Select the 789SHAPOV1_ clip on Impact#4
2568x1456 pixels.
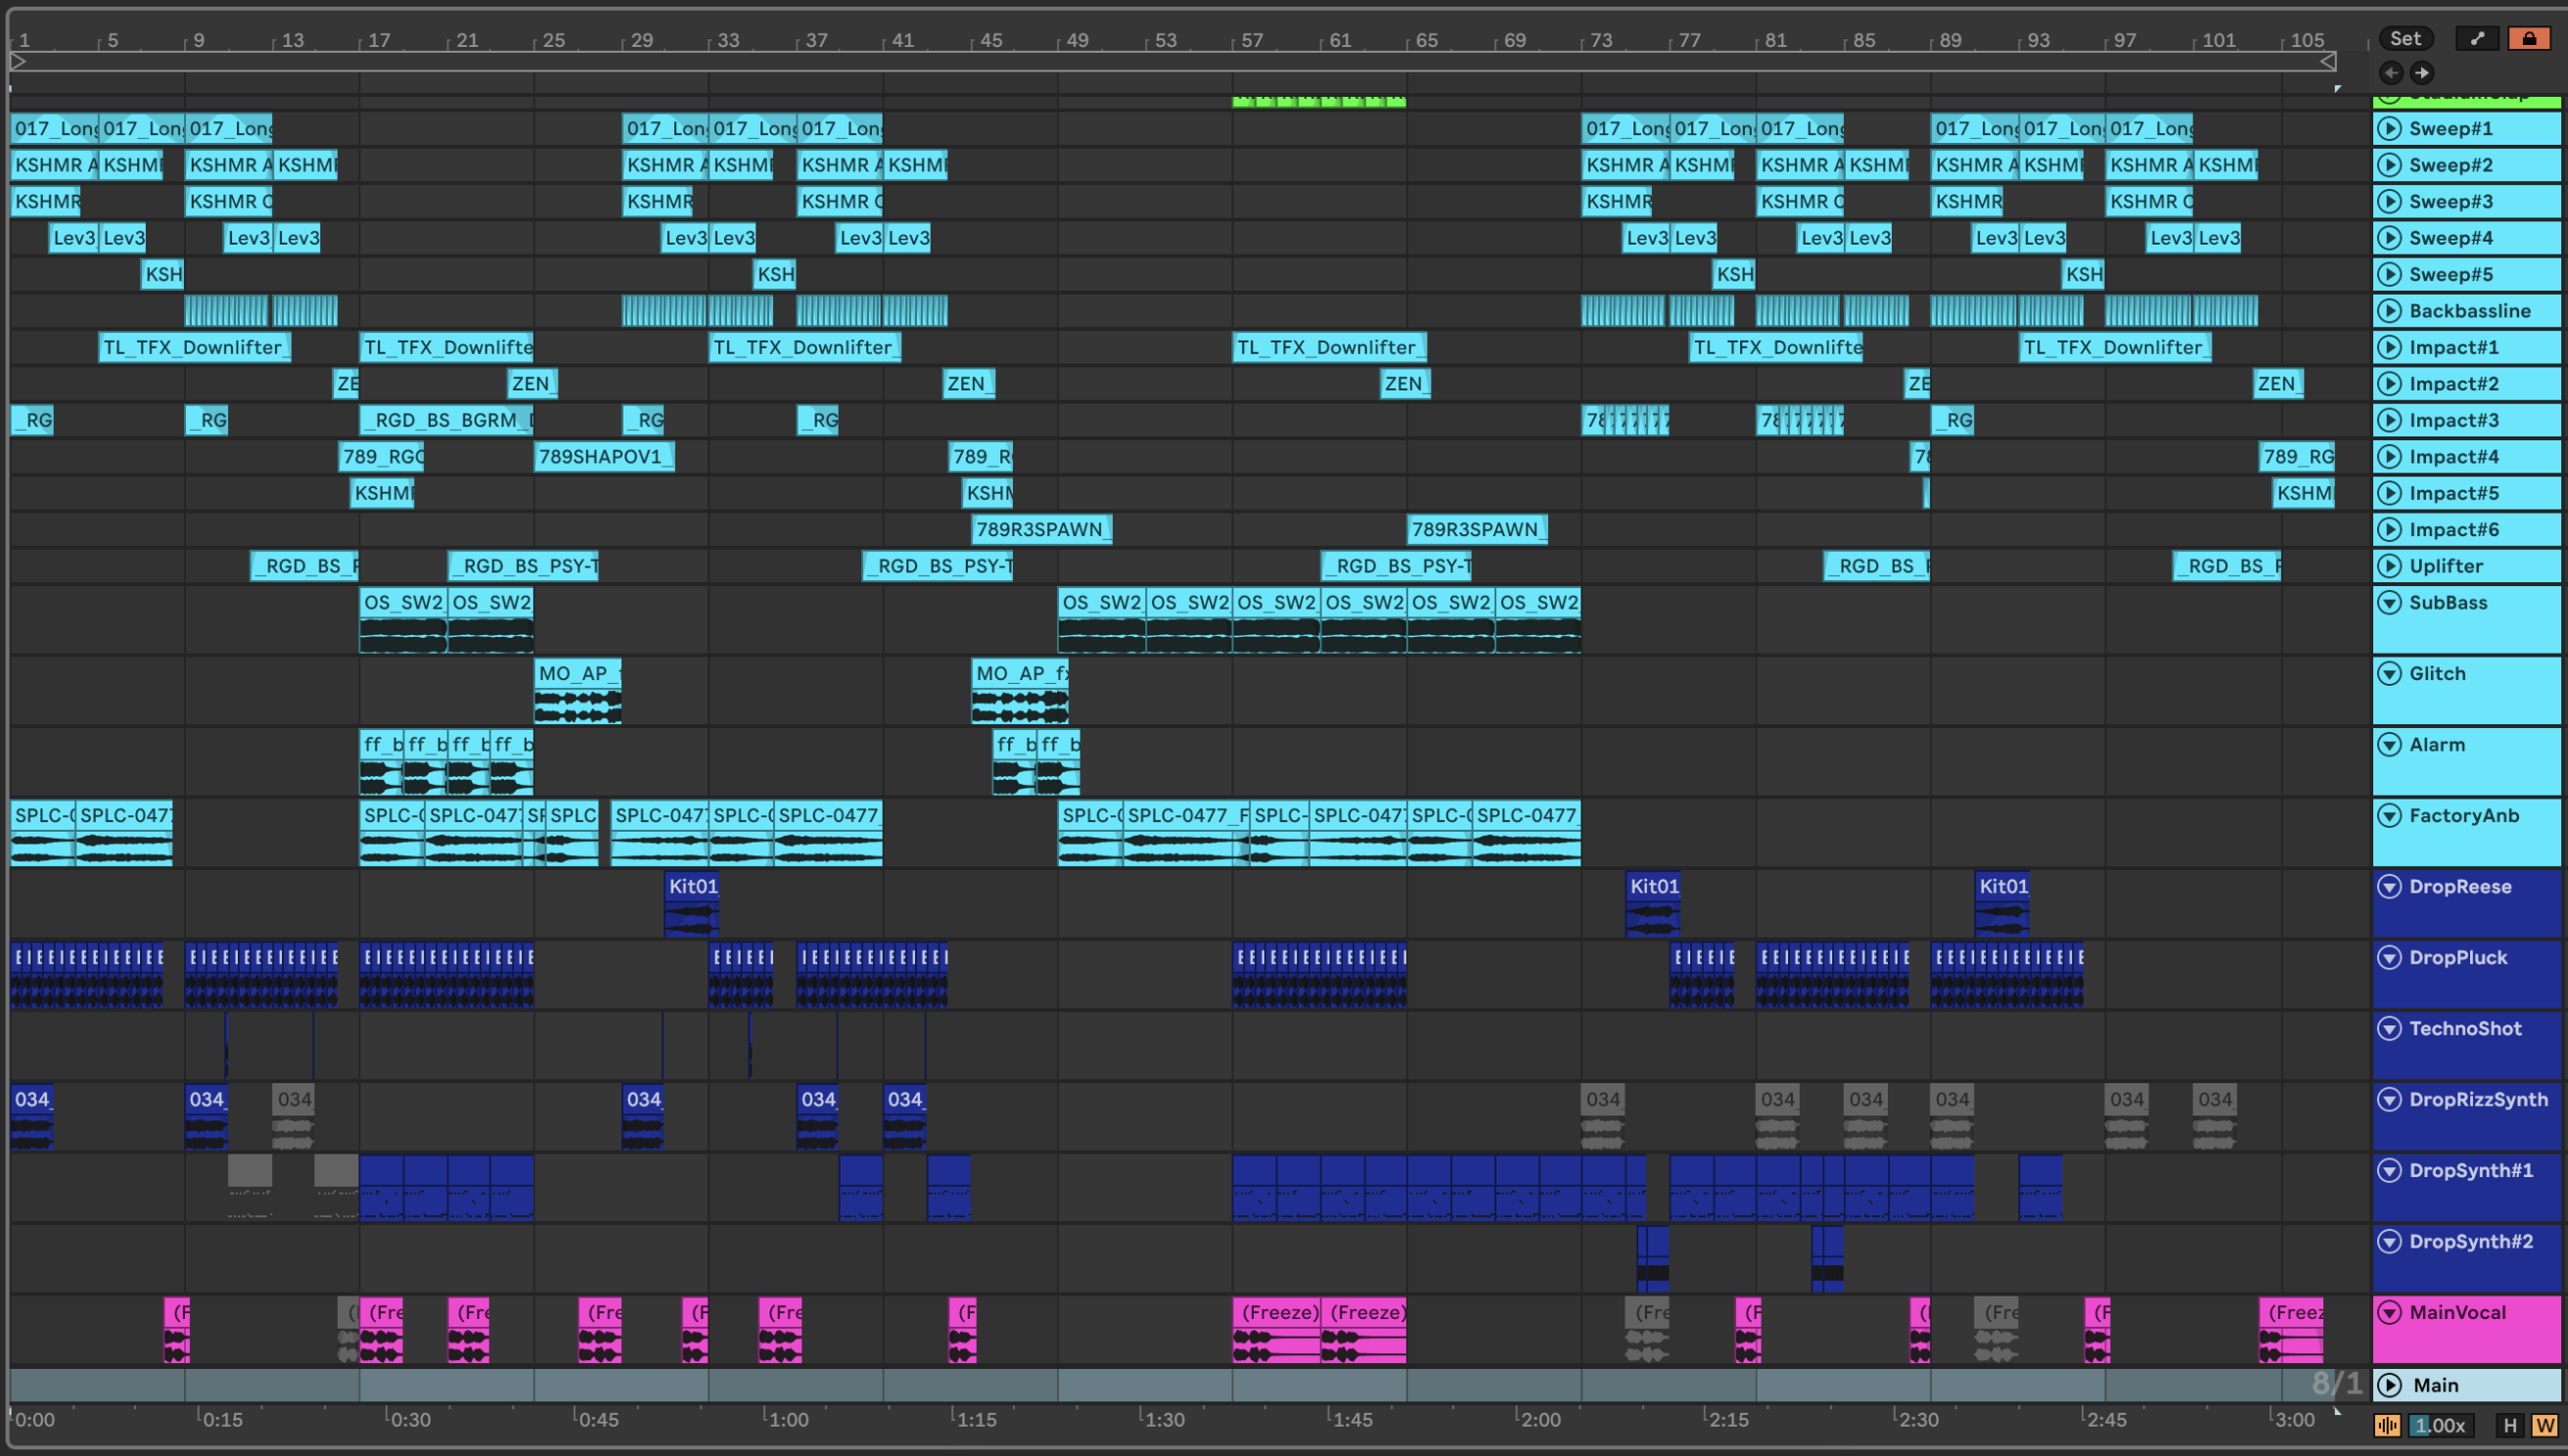point(603,457)
